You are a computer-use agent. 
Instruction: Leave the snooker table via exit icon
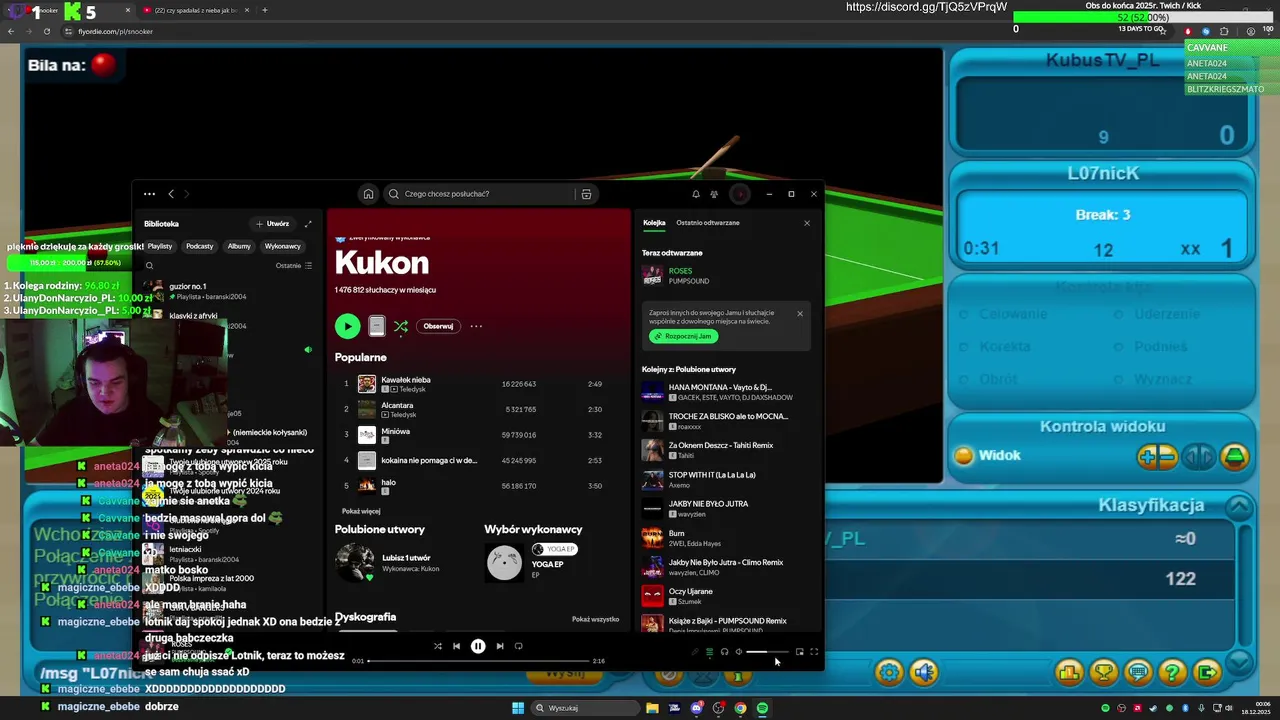(1208, 672)
